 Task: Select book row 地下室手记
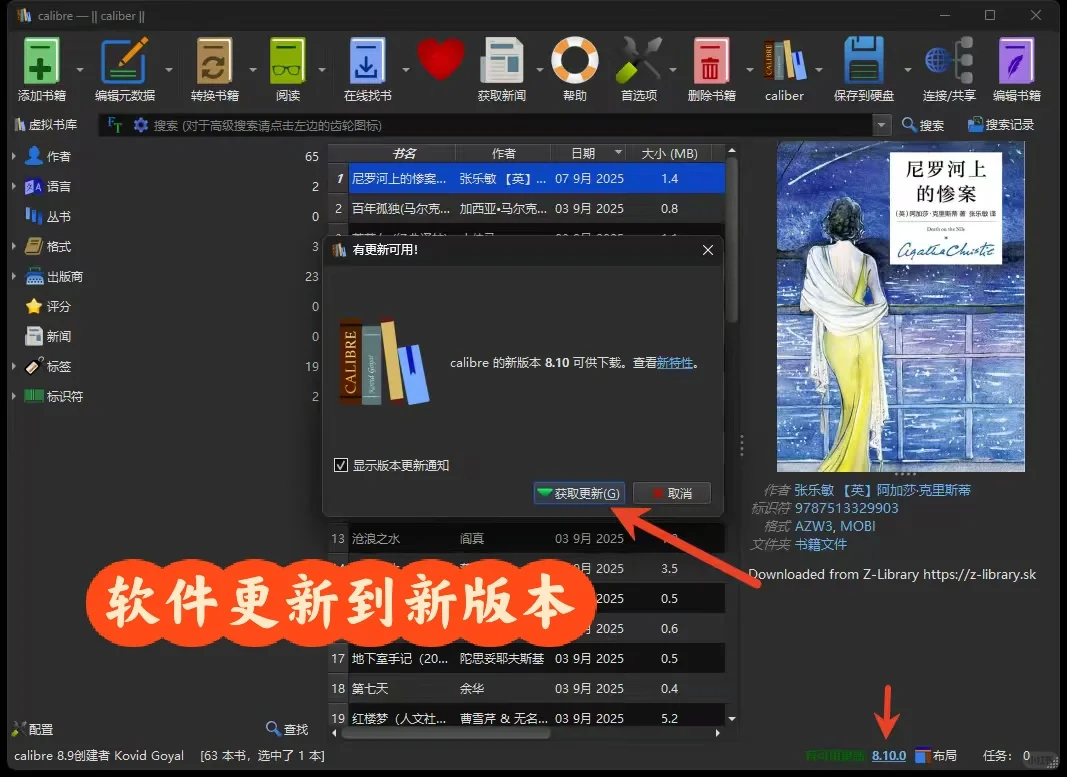click(526, 658)
